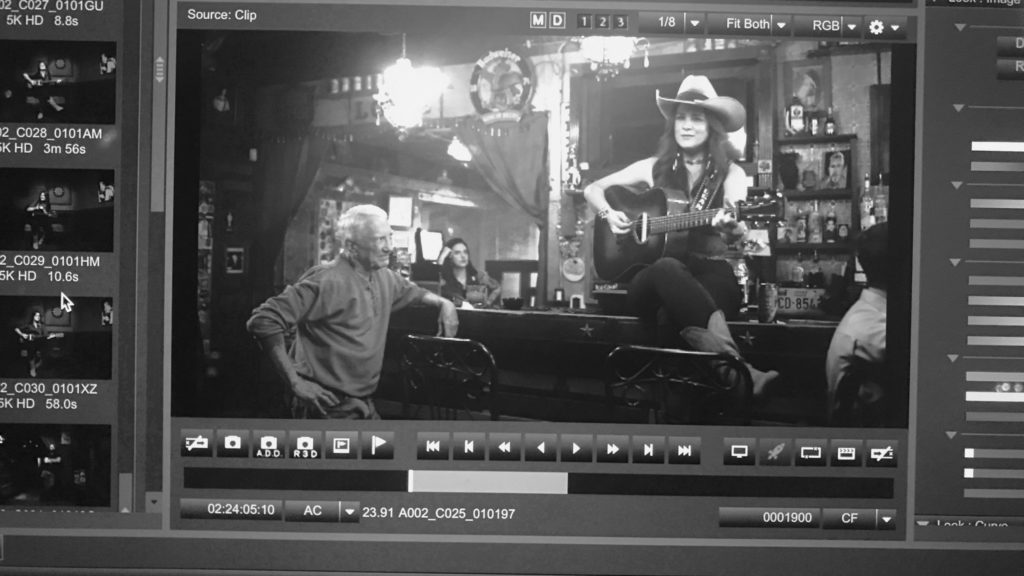Click the clip browser vertical scrollbar grip
1024x576 pixels.
[159, 69]
